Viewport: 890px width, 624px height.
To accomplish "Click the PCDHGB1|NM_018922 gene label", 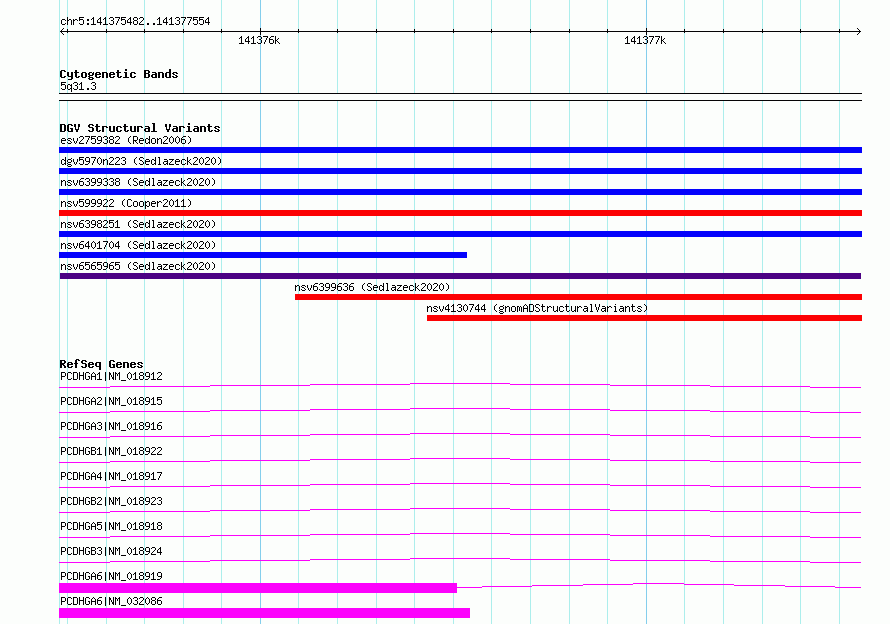I will tap(111, 451).
